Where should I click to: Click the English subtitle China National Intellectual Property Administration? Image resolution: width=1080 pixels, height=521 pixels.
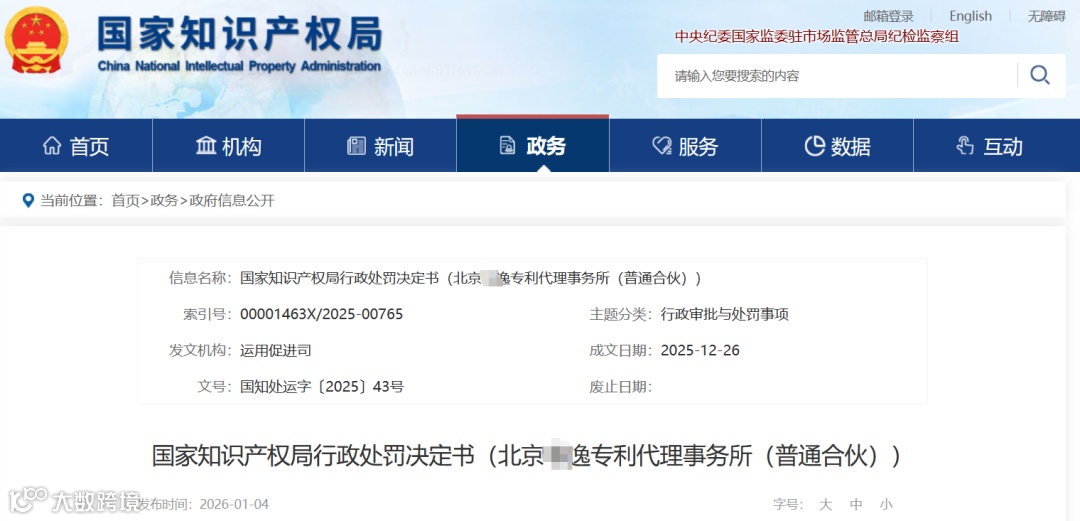coord(239,66)
